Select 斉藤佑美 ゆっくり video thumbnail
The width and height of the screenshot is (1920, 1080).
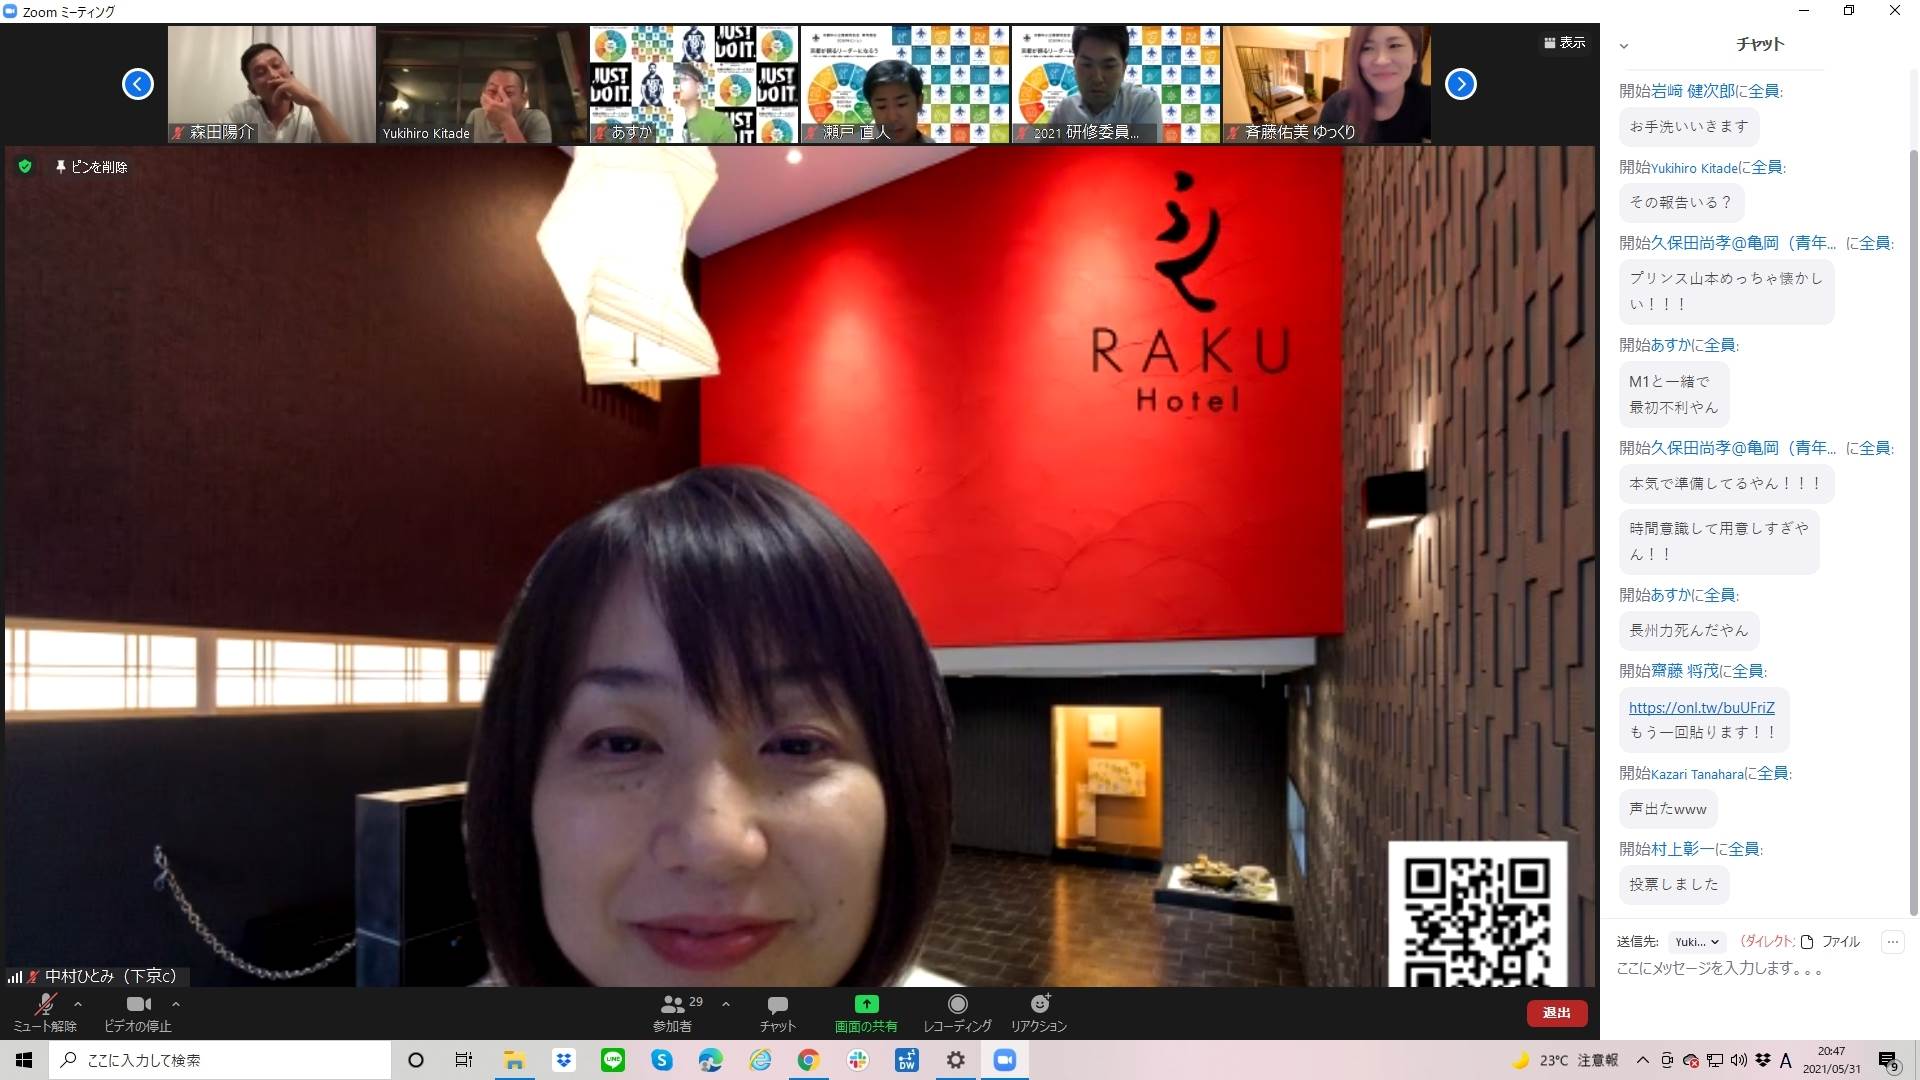pos(1327,85)
